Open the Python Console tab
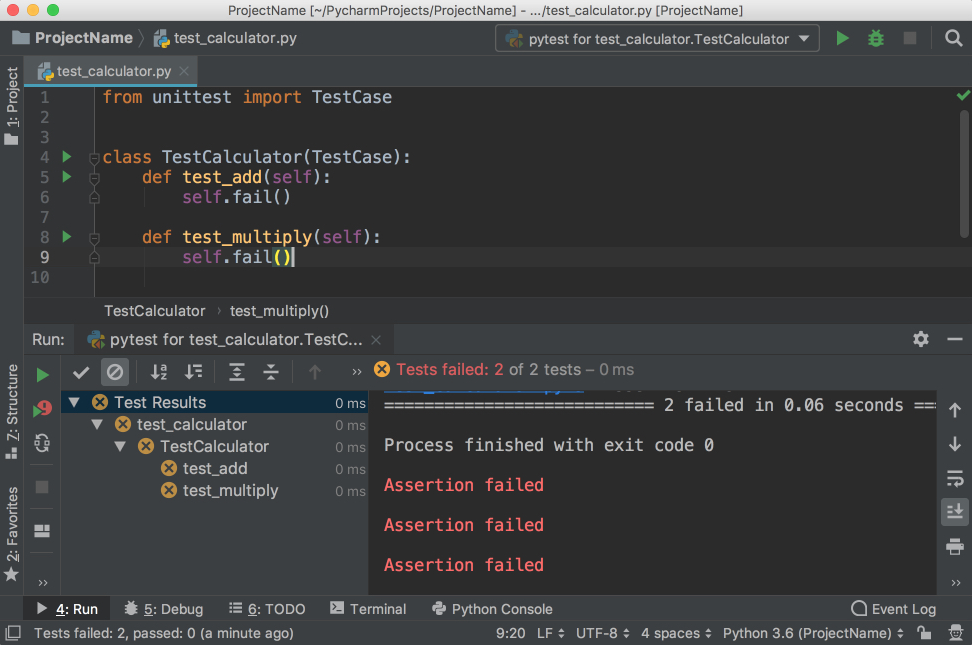Image resolution: width=972 pixels, height=645 pixels. pyautogui.click(x=492, y=608)
